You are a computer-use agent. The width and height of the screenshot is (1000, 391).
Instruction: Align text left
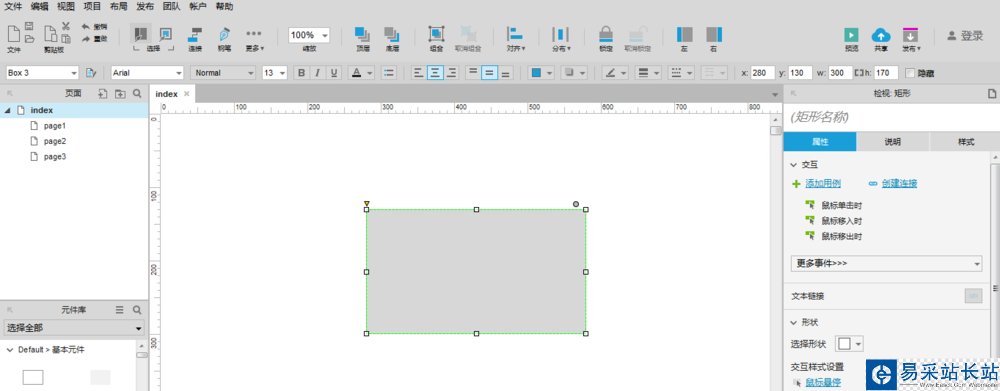click(418, 73)
